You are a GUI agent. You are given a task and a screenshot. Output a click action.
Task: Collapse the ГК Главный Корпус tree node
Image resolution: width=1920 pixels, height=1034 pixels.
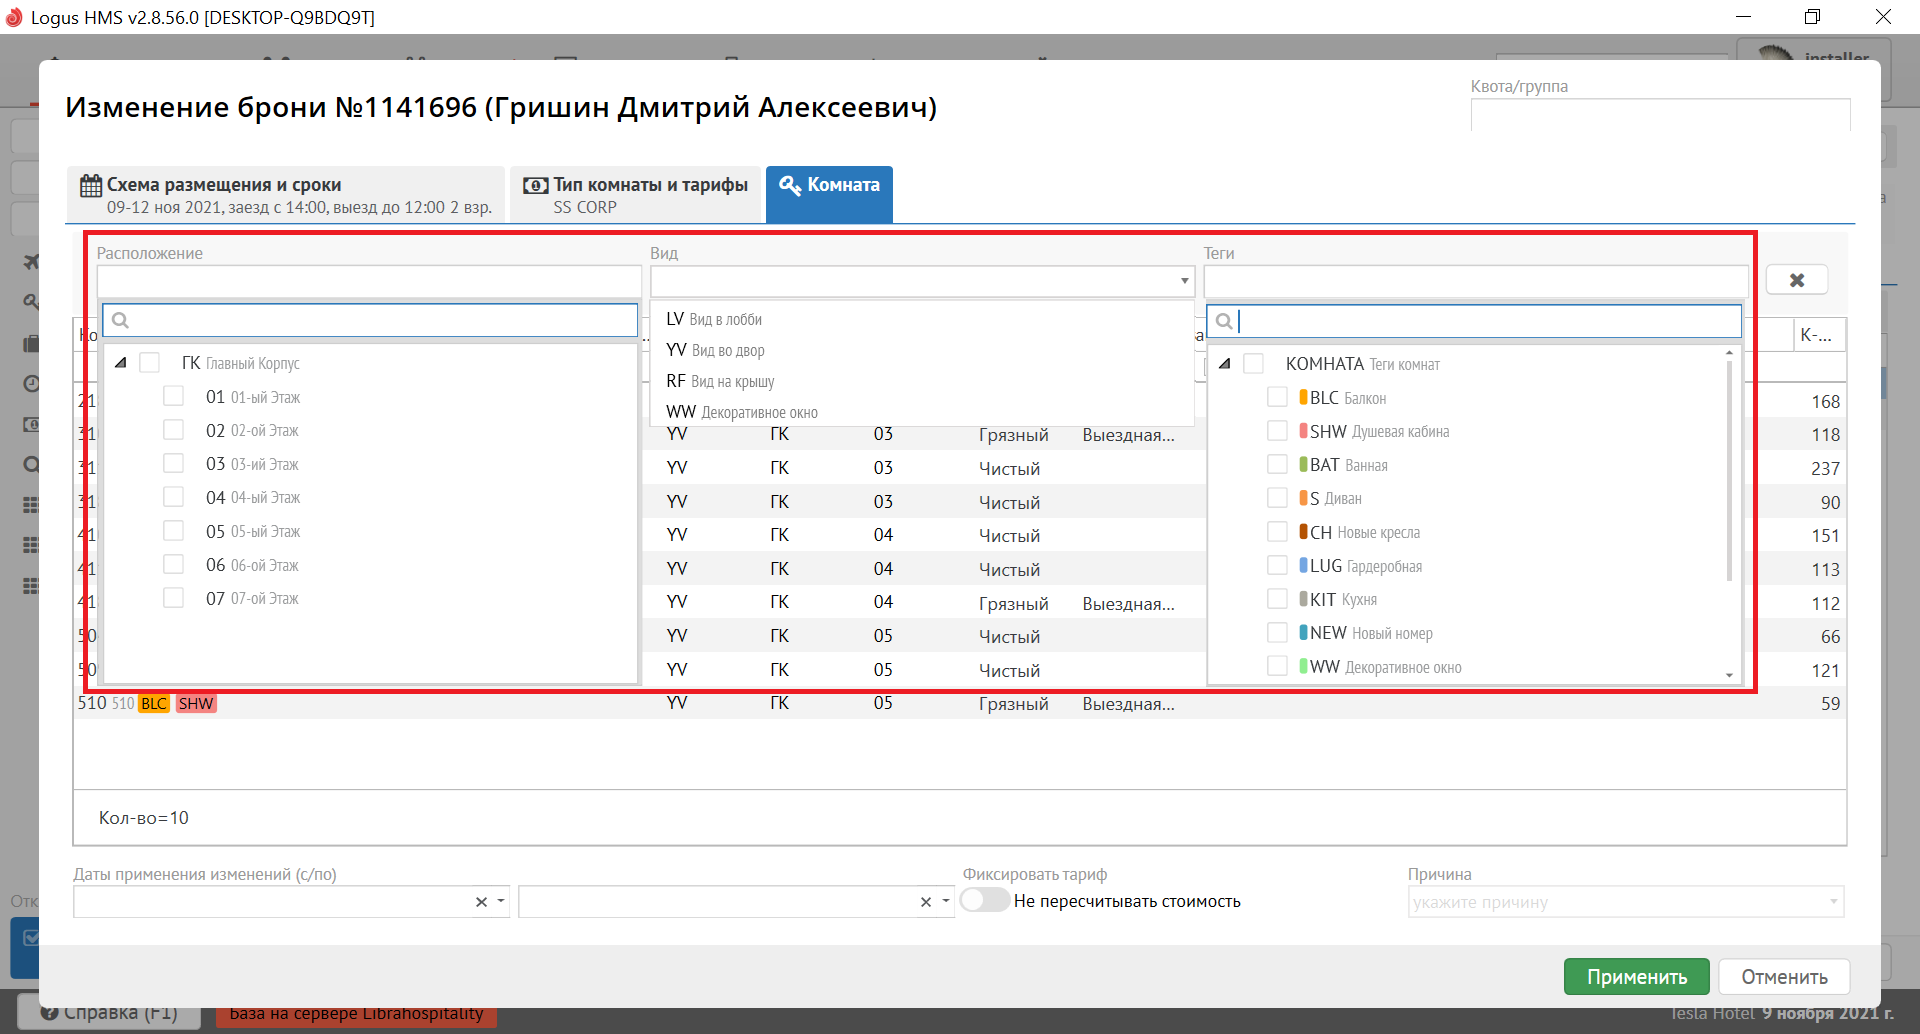click(121, 363)
